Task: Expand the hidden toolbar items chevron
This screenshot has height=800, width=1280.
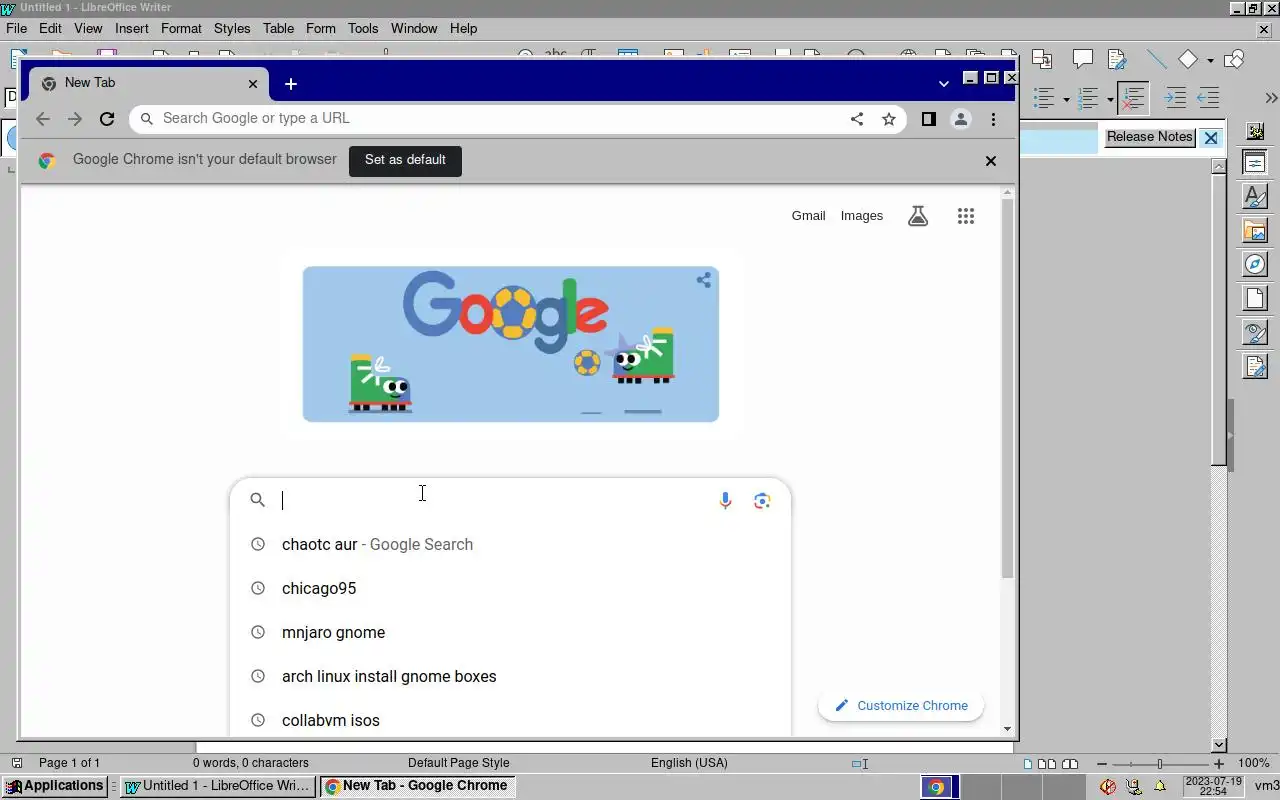Action: coord(1271,98)
